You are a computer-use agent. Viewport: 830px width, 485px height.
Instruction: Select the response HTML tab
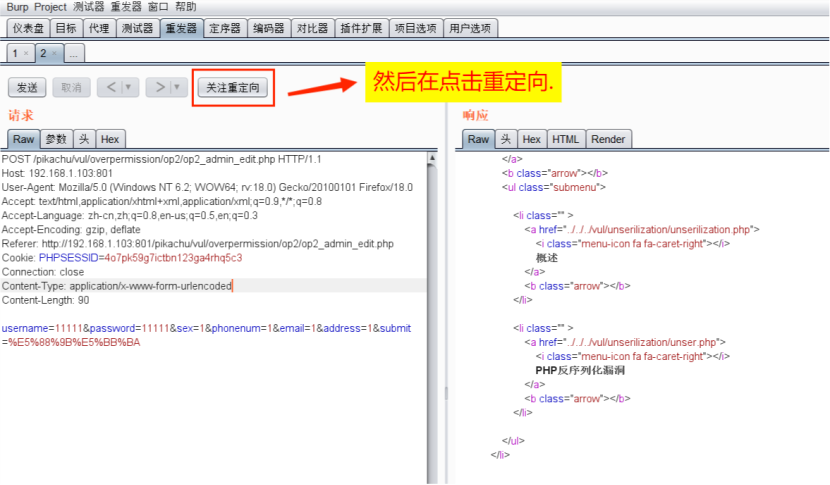coord(566,139)
